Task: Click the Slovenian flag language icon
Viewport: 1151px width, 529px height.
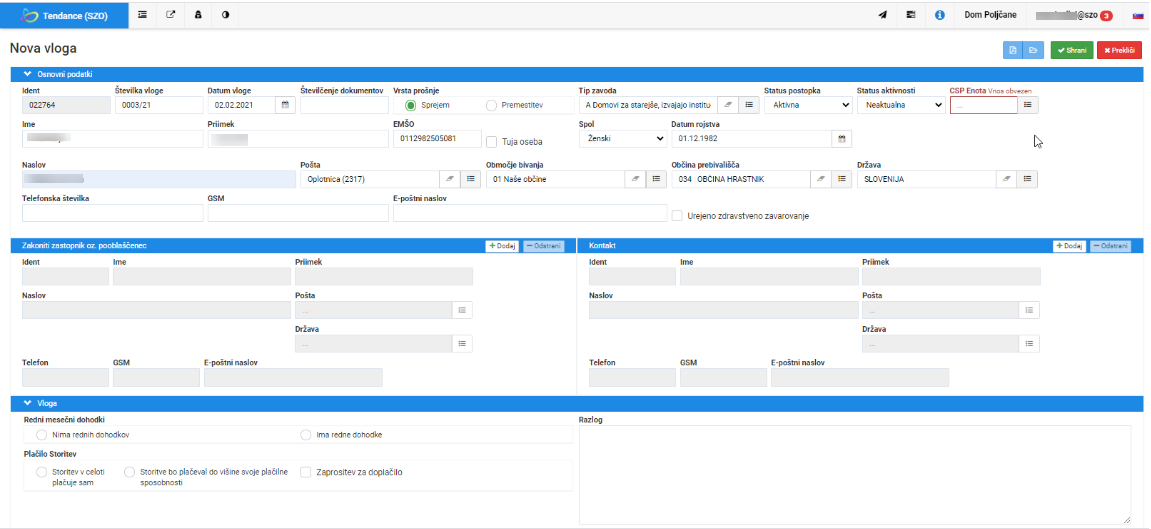Action: click(1137, 15)
